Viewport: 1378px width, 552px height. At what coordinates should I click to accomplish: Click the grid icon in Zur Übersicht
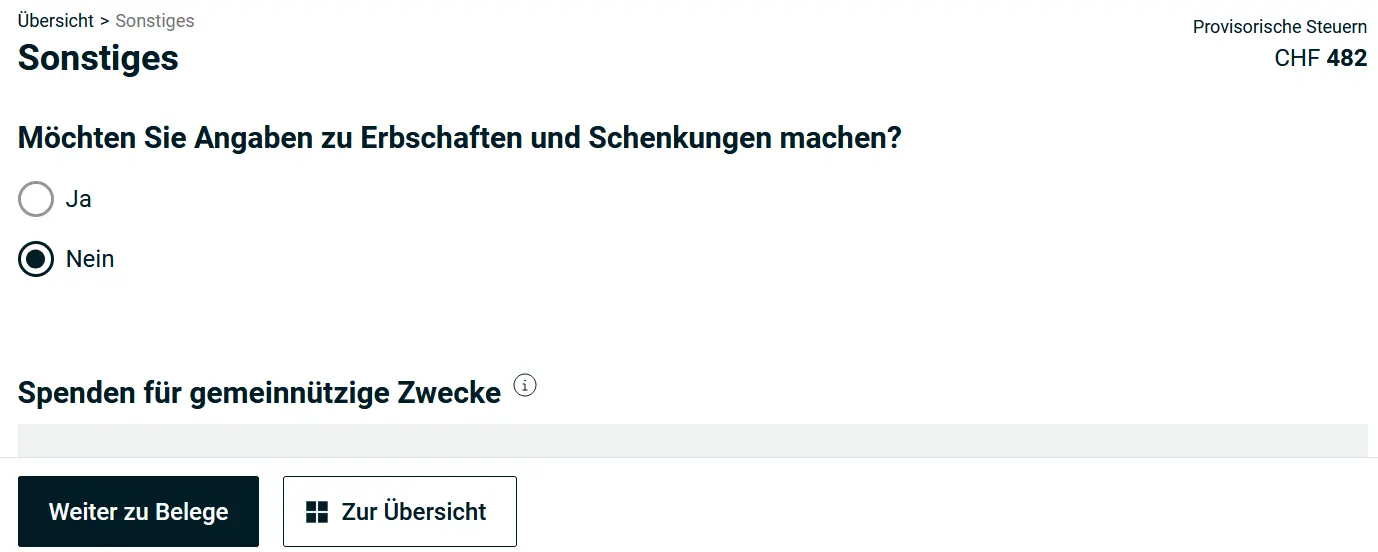(x=317, y=512)
